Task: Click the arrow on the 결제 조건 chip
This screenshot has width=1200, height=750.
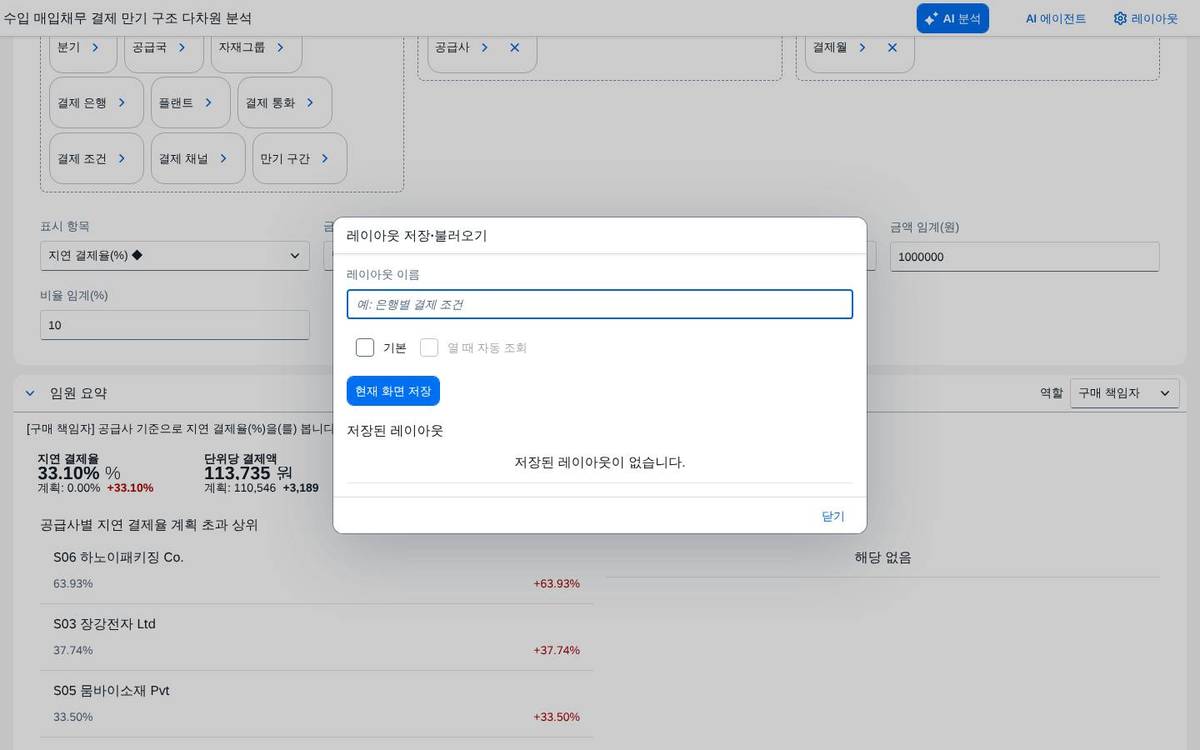Action: [x=122, y=158]
